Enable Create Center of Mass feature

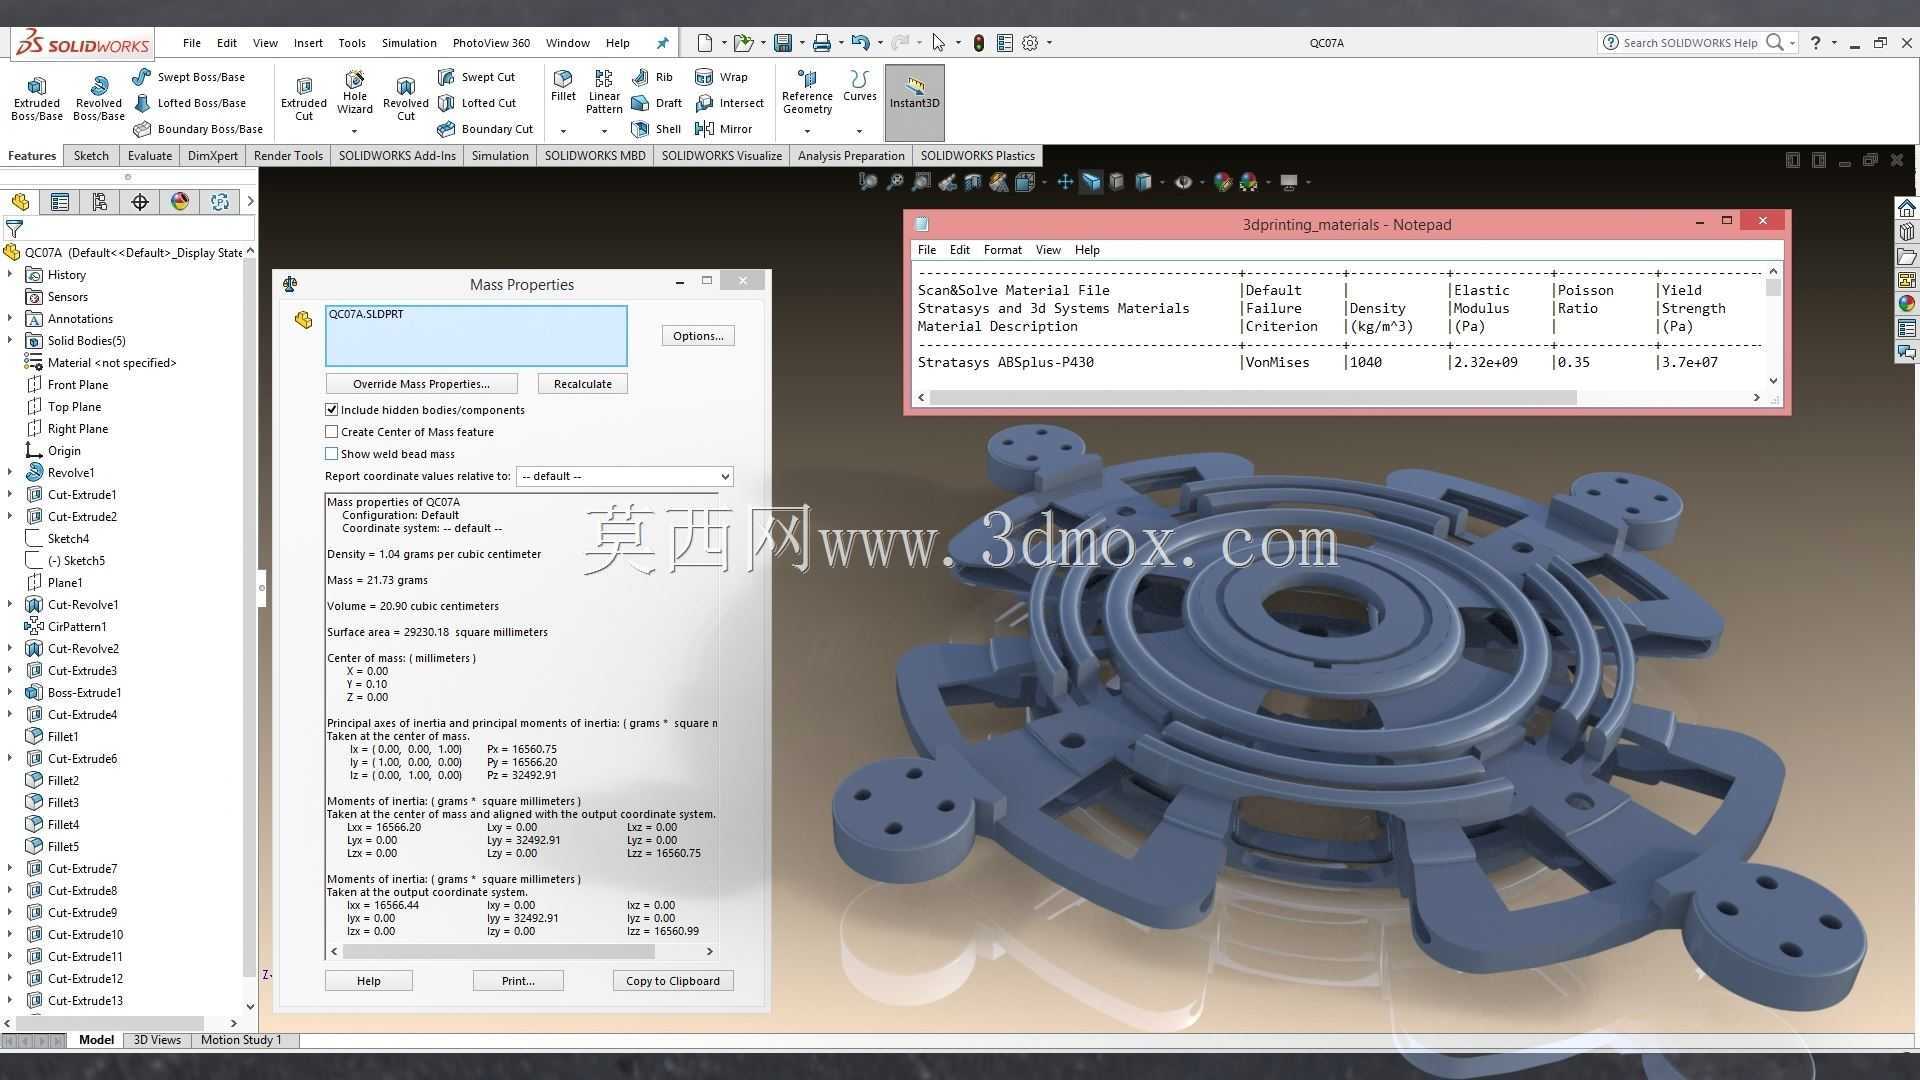(331, 432)
